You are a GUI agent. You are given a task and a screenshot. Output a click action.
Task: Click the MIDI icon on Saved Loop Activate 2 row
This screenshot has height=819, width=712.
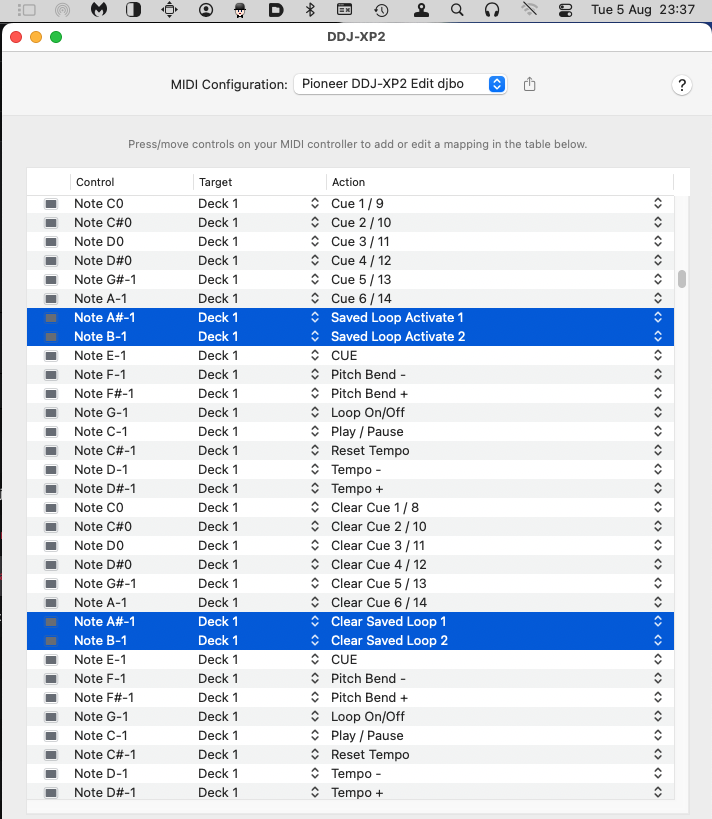pyautogui.click(x=51, y=337)
